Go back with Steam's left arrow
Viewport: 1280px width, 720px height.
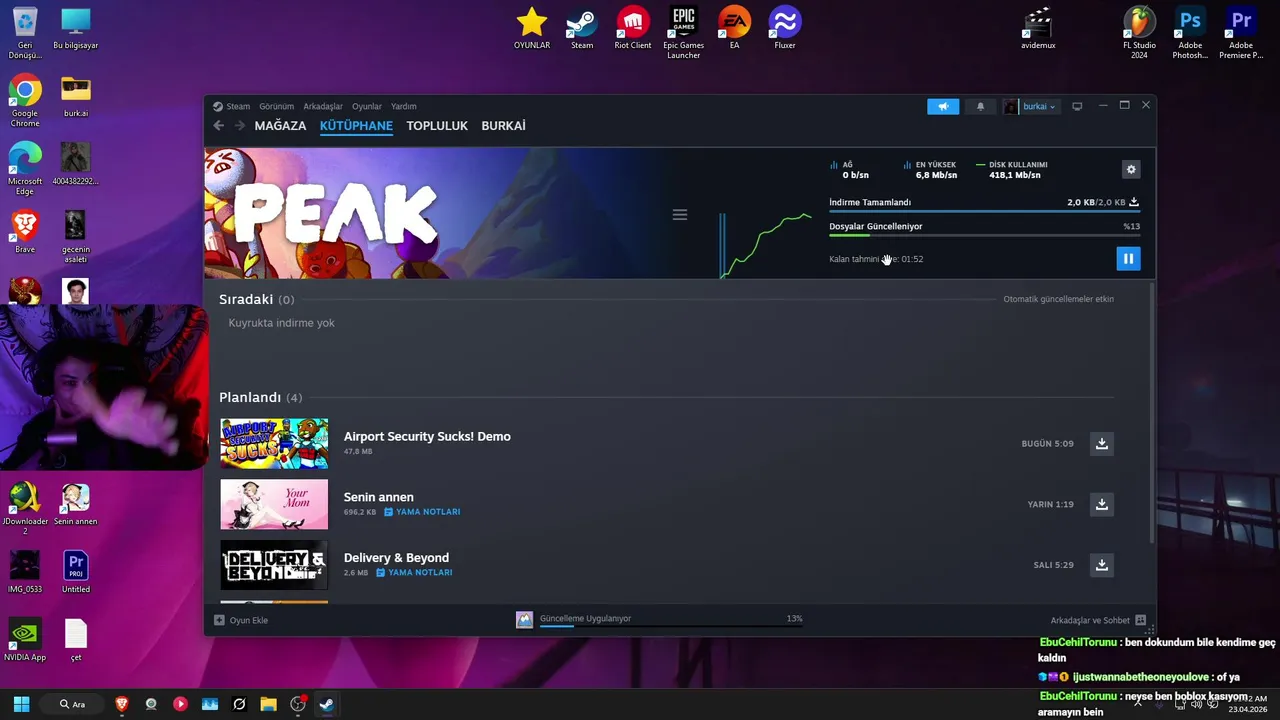click(x=218, y=126)
